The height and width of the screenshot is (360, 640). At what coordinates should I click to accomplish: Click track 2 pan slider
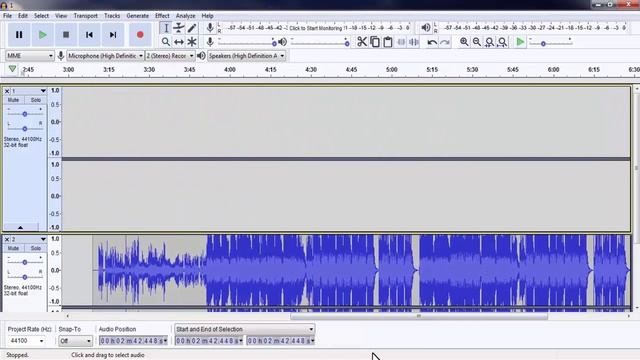24,277
